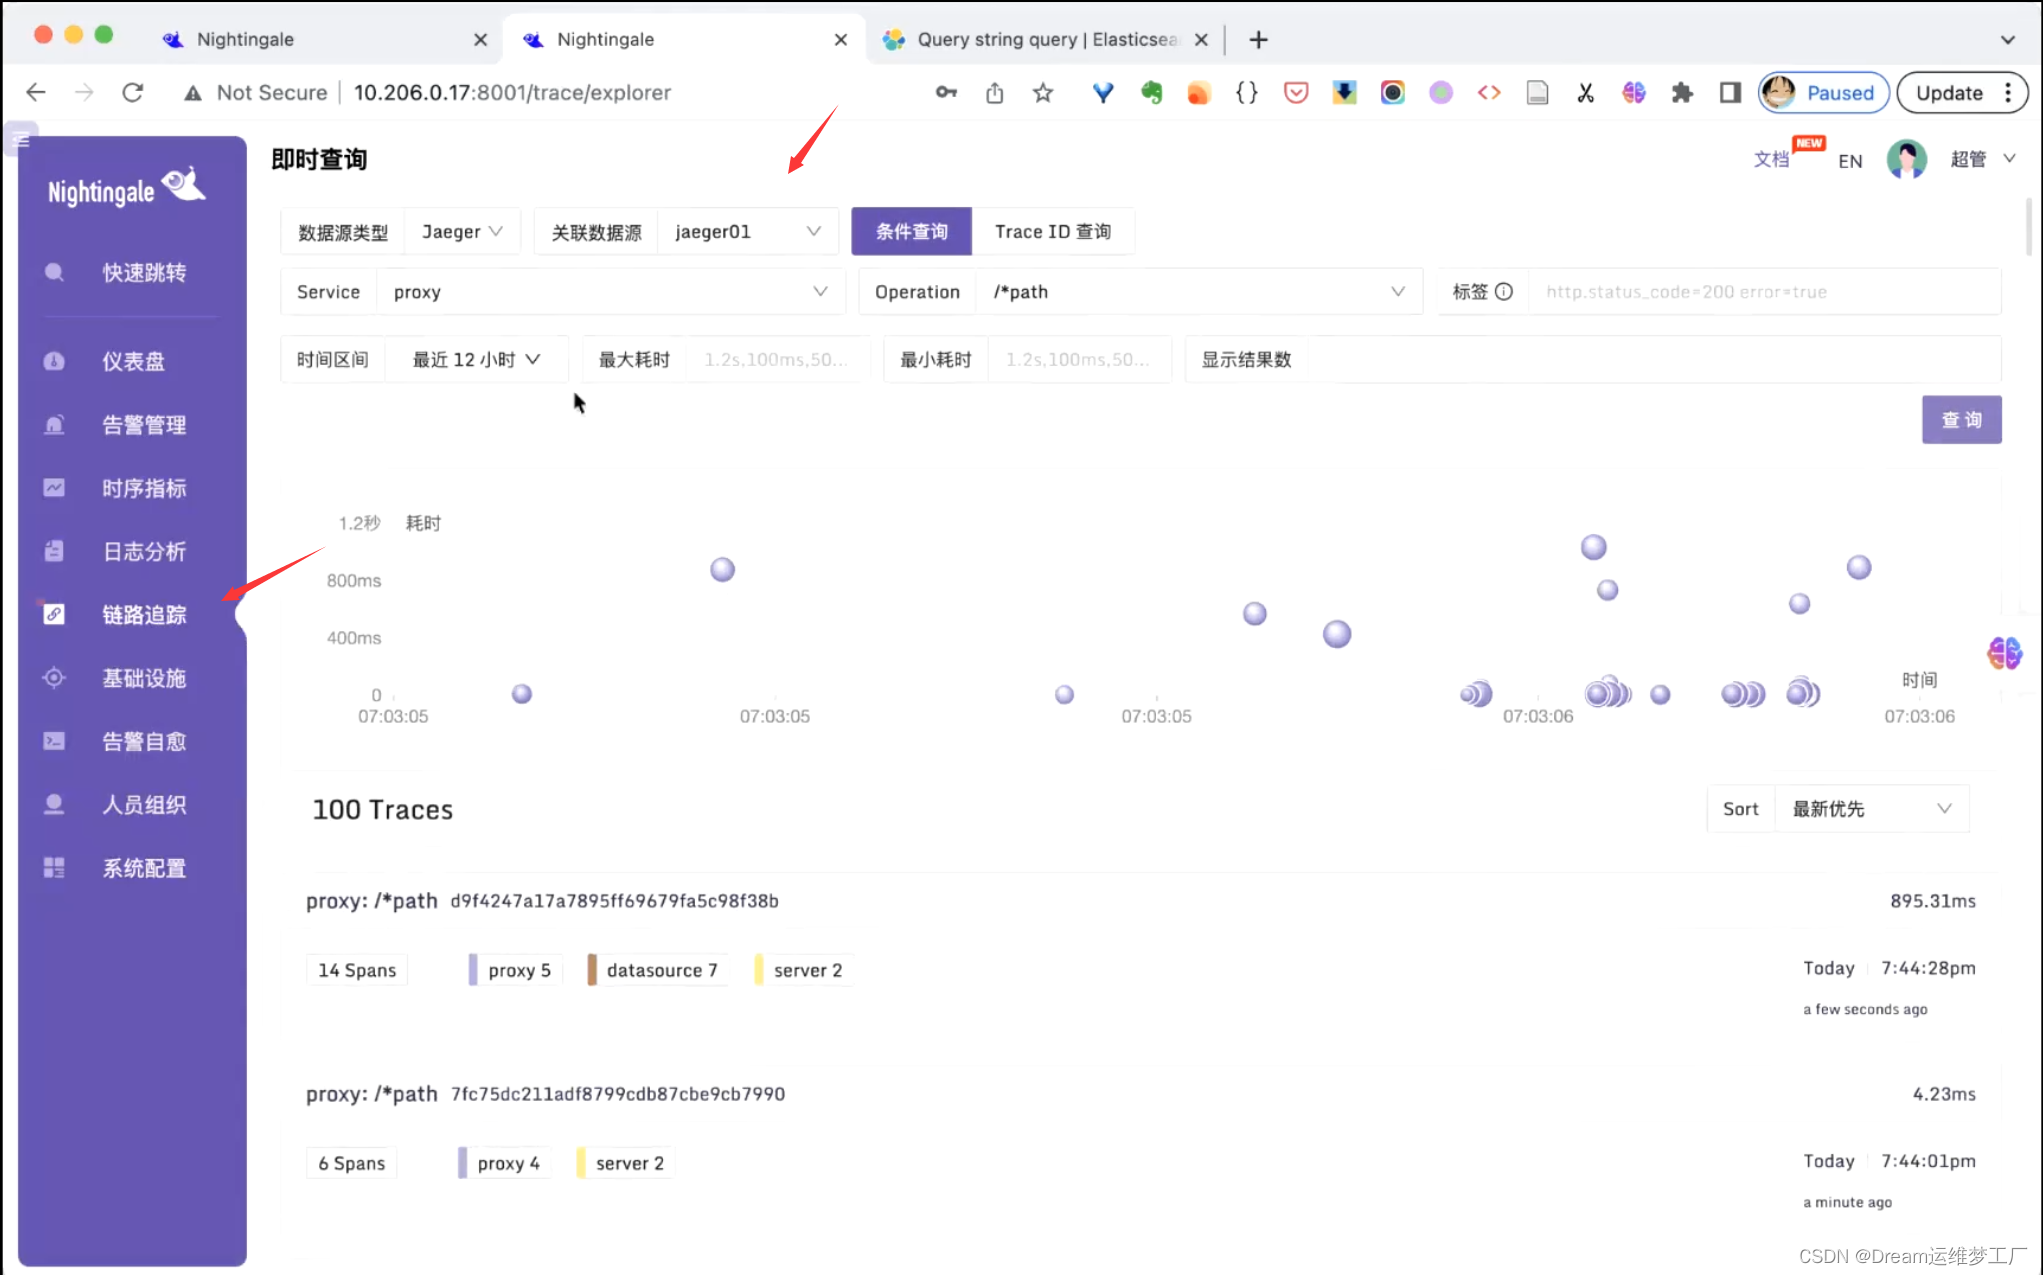2043x1275 pixels.
Task: Click the 系统配置 grid icon
Action: pyautogui.click(x=54, y=868)
